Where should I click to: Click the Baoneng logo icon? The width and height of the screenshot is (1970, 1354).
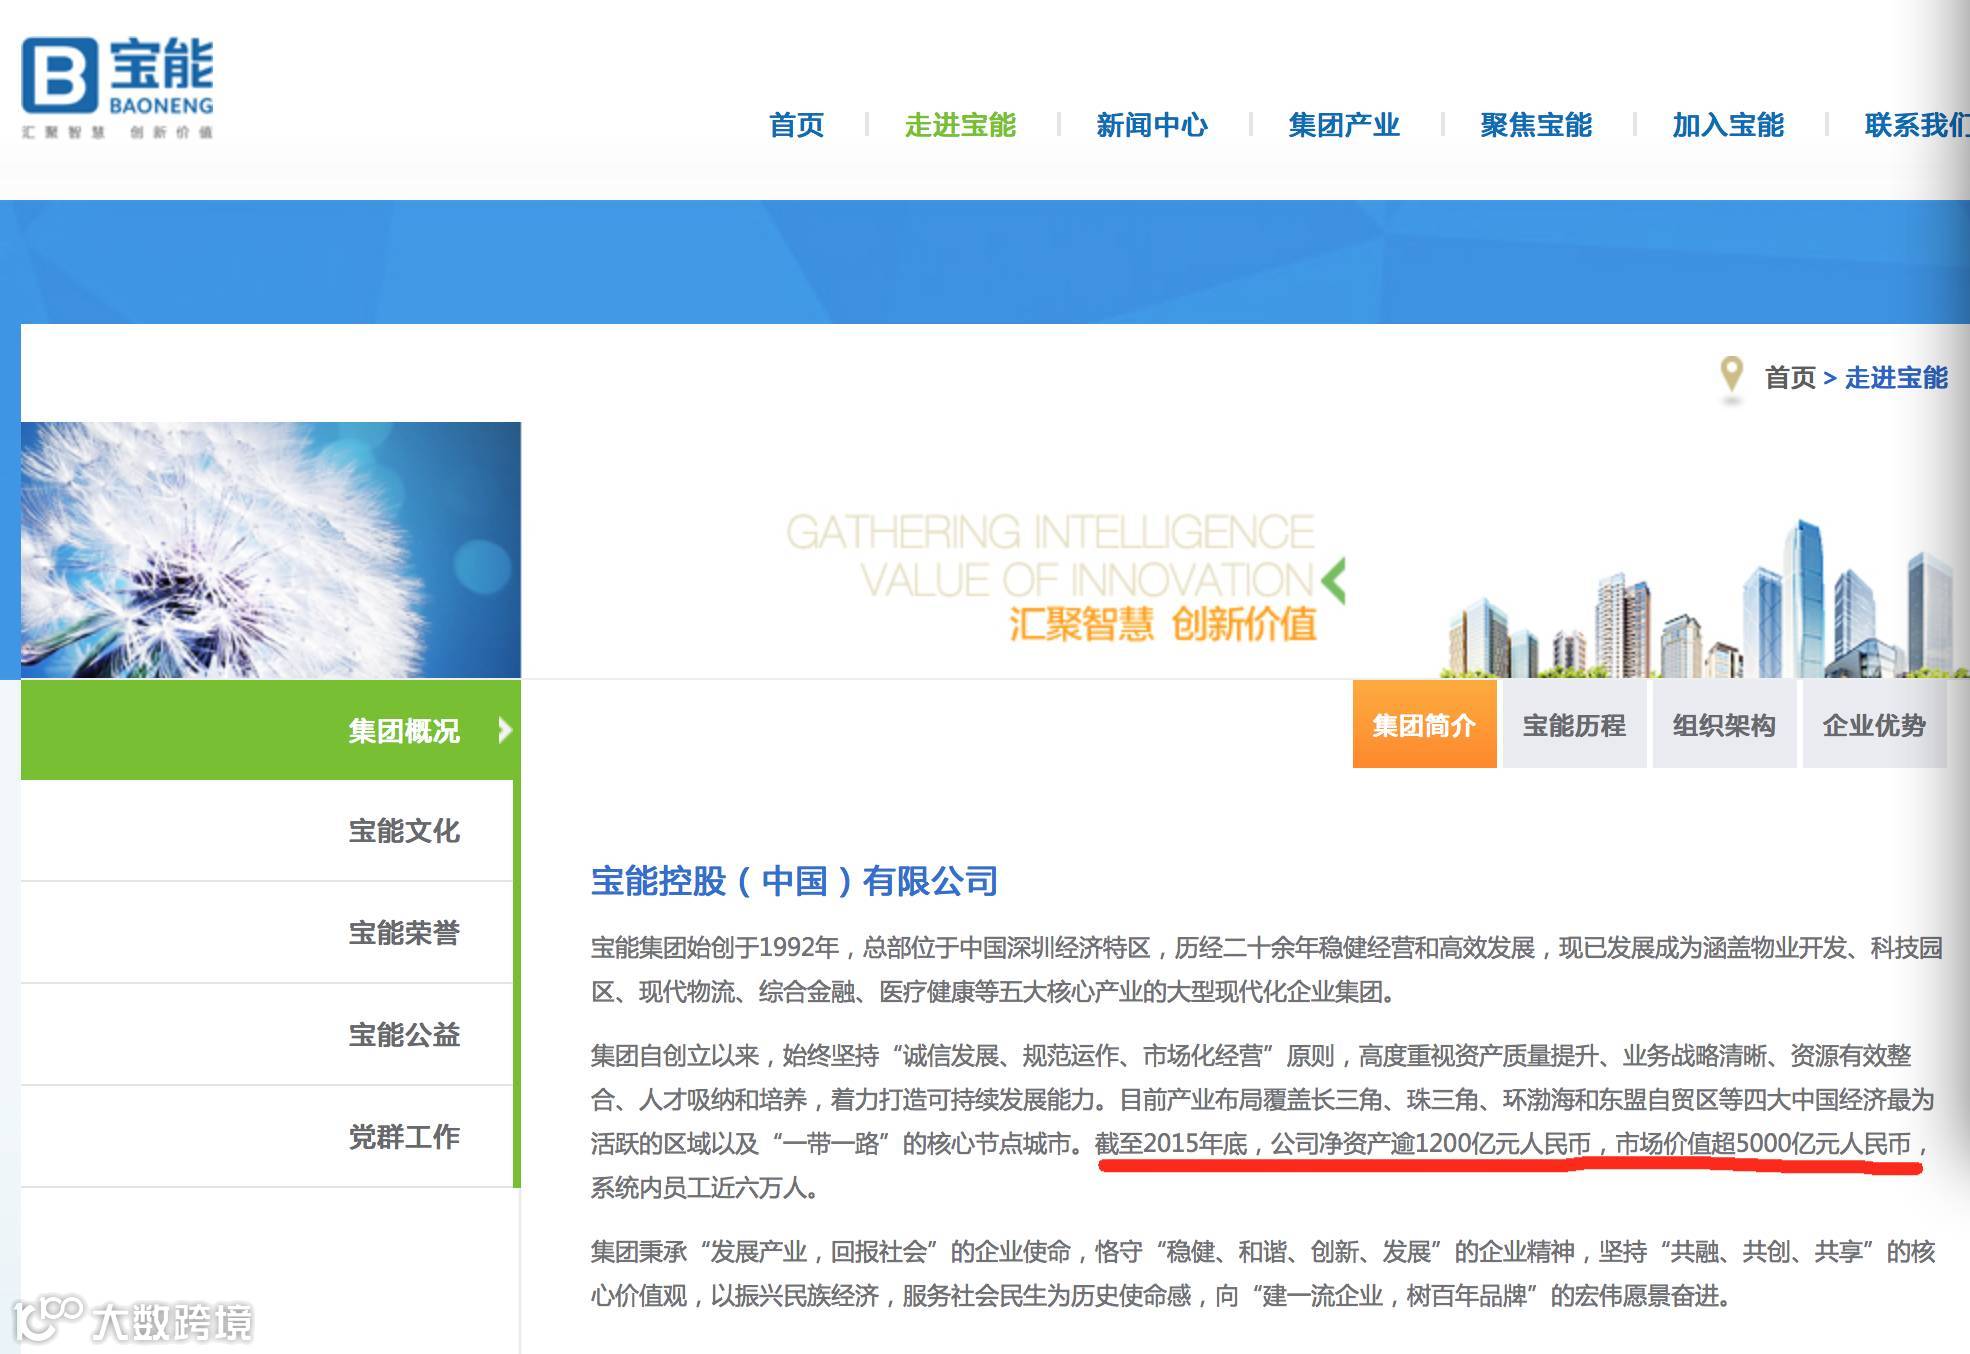(60, 76)
